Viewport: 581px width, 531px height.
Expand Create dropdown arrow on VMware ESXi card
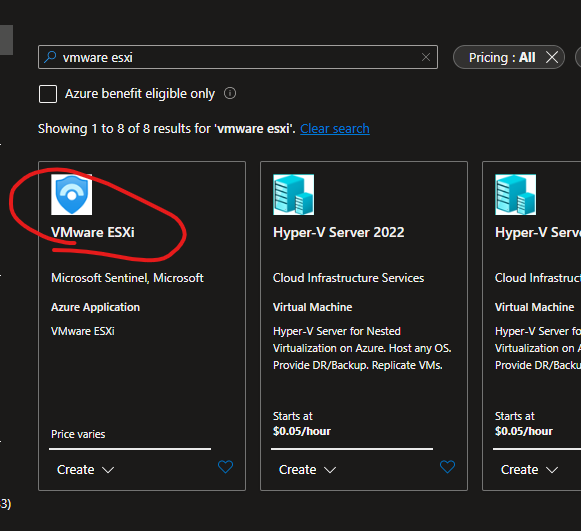click(x=108, y=470)
